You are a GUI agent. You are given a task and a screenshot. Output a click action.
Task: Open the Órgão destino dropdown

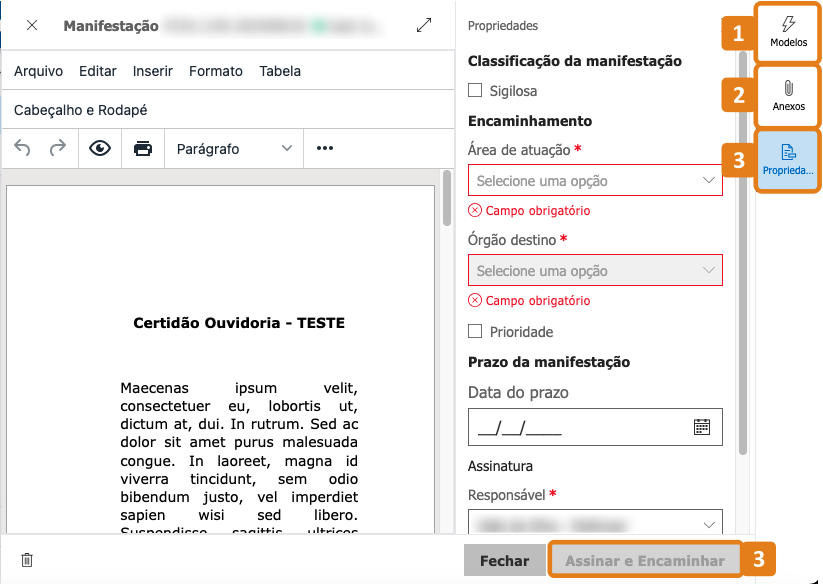click(595, 271)
